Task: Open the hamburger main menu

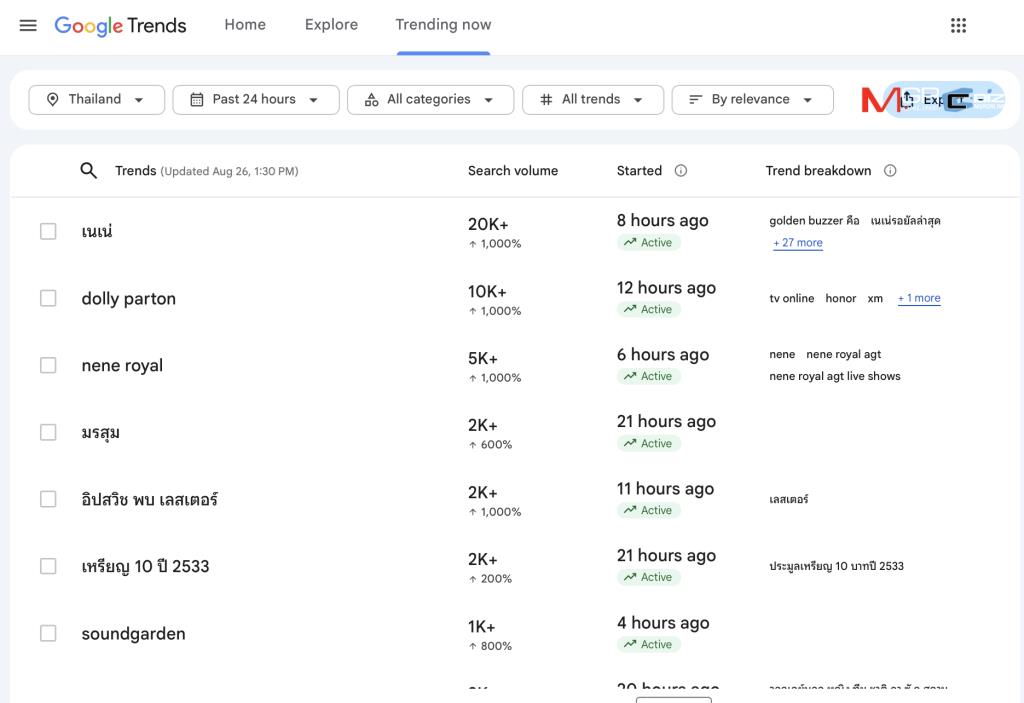Action: tap(28, 25)
